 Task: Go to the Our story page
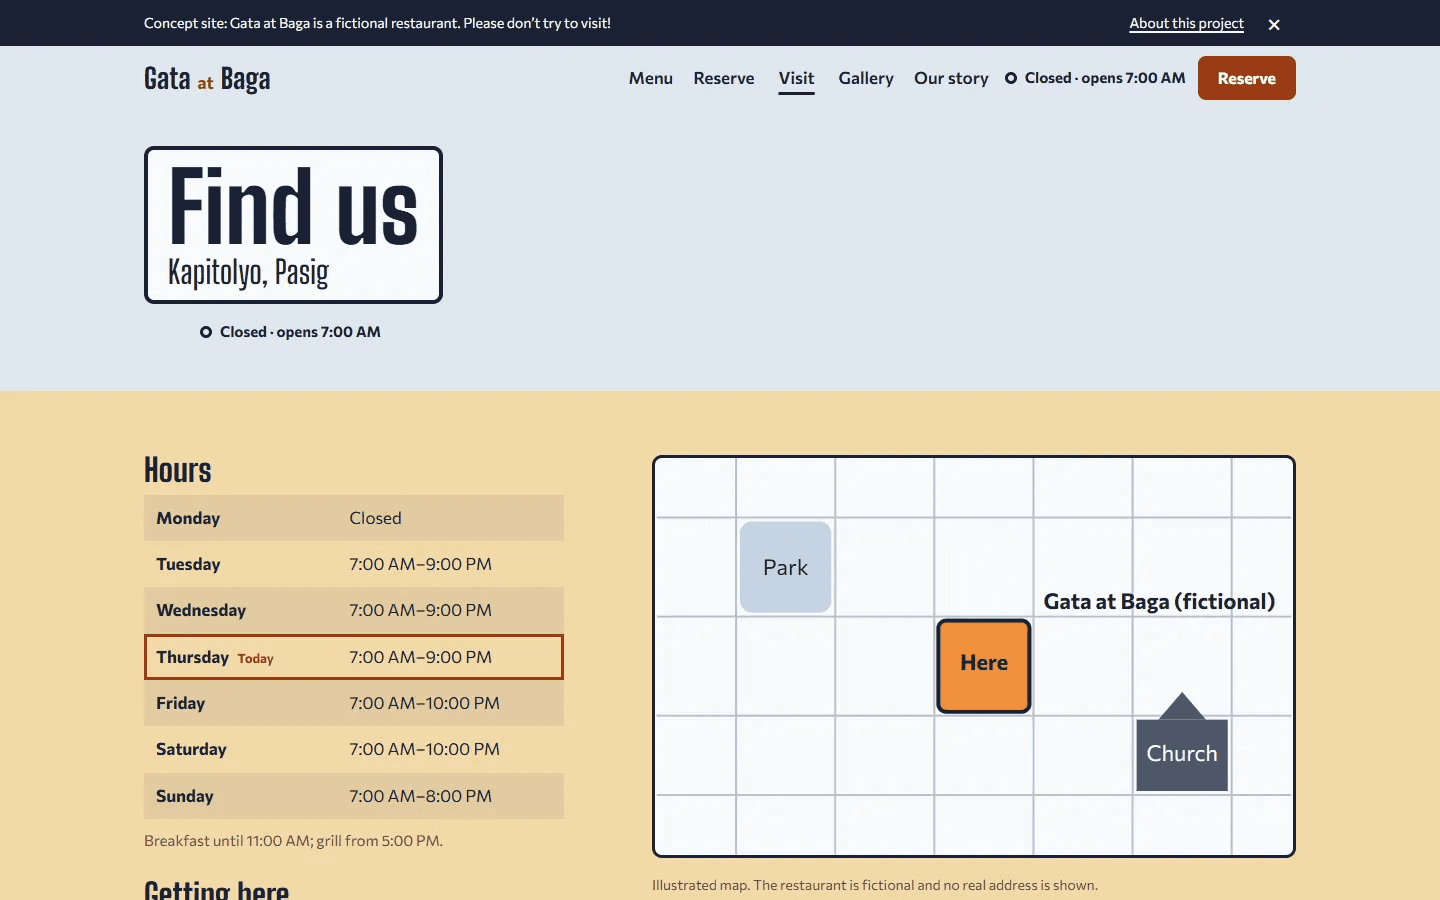pyautogui.click(x=951, y=78)
